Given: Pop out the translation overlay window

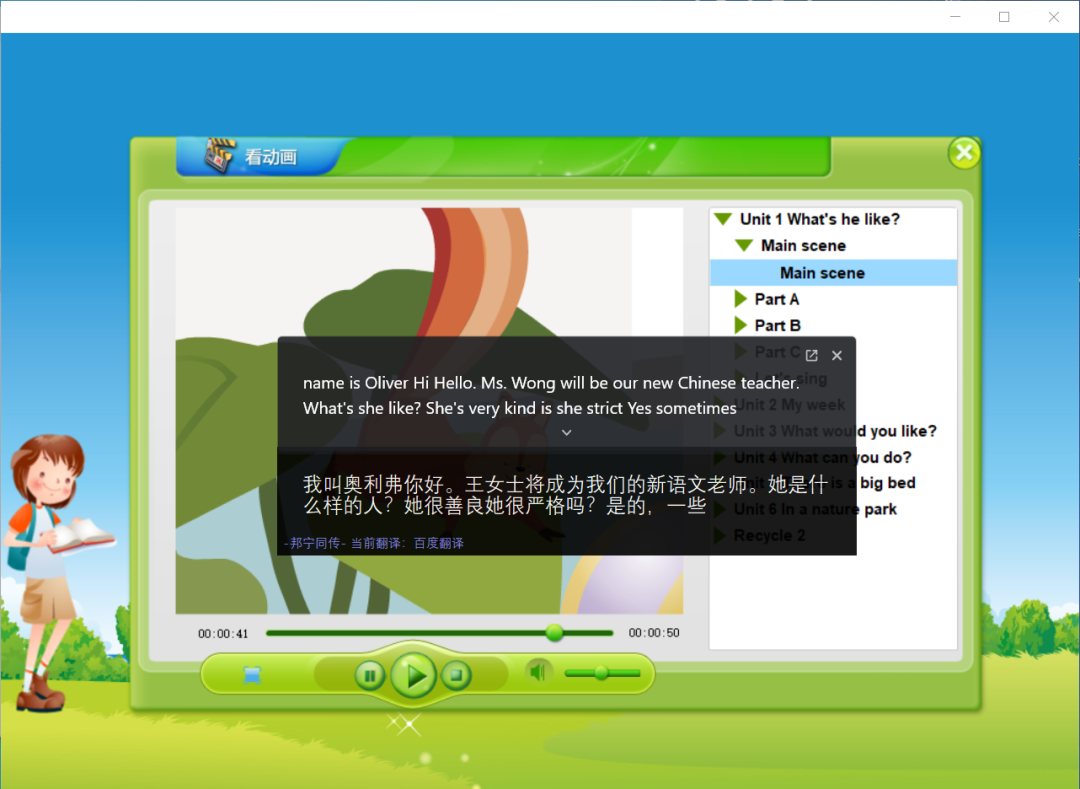Looking at the screenshot, I should point(811,355).
